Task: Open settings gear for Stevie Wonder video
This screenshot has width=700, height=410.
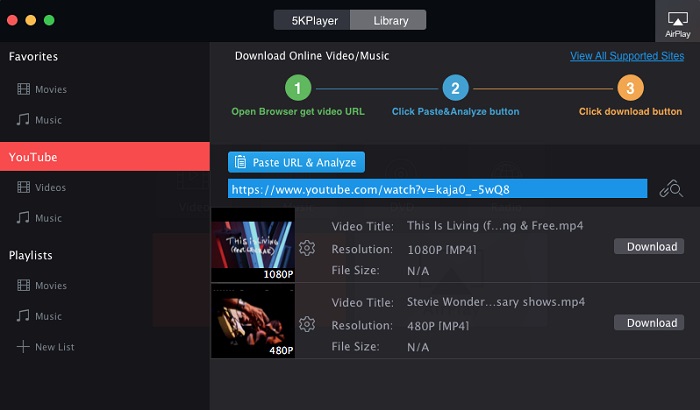Action: [x=307, y=324]
